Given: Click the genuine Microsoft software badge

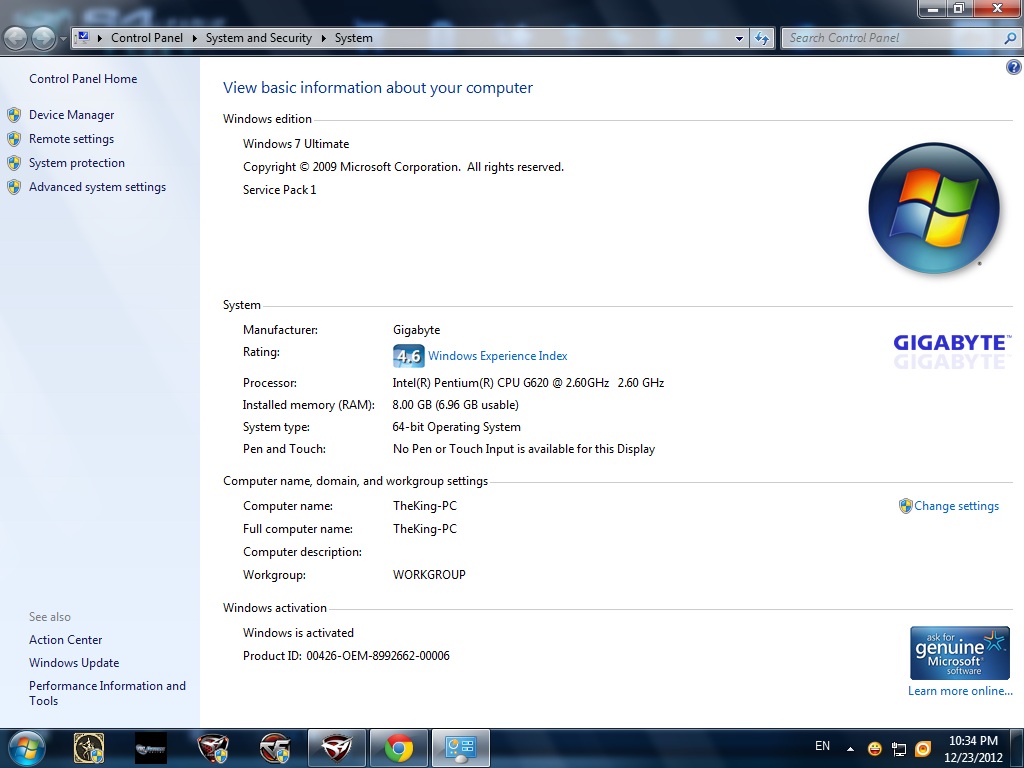Looking at the screenshot, I should tap(960, 653).
